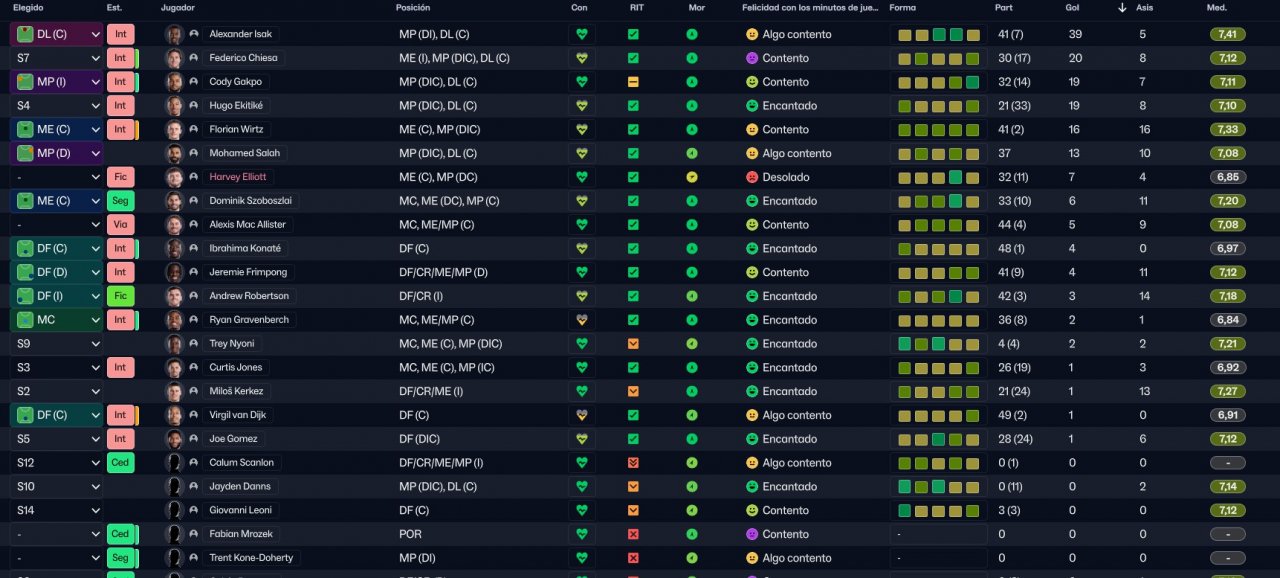Open Harvey Elliott's empty selection dropdown
Image resolution: width=1280 pixels, height=578 pixels.
57,177
